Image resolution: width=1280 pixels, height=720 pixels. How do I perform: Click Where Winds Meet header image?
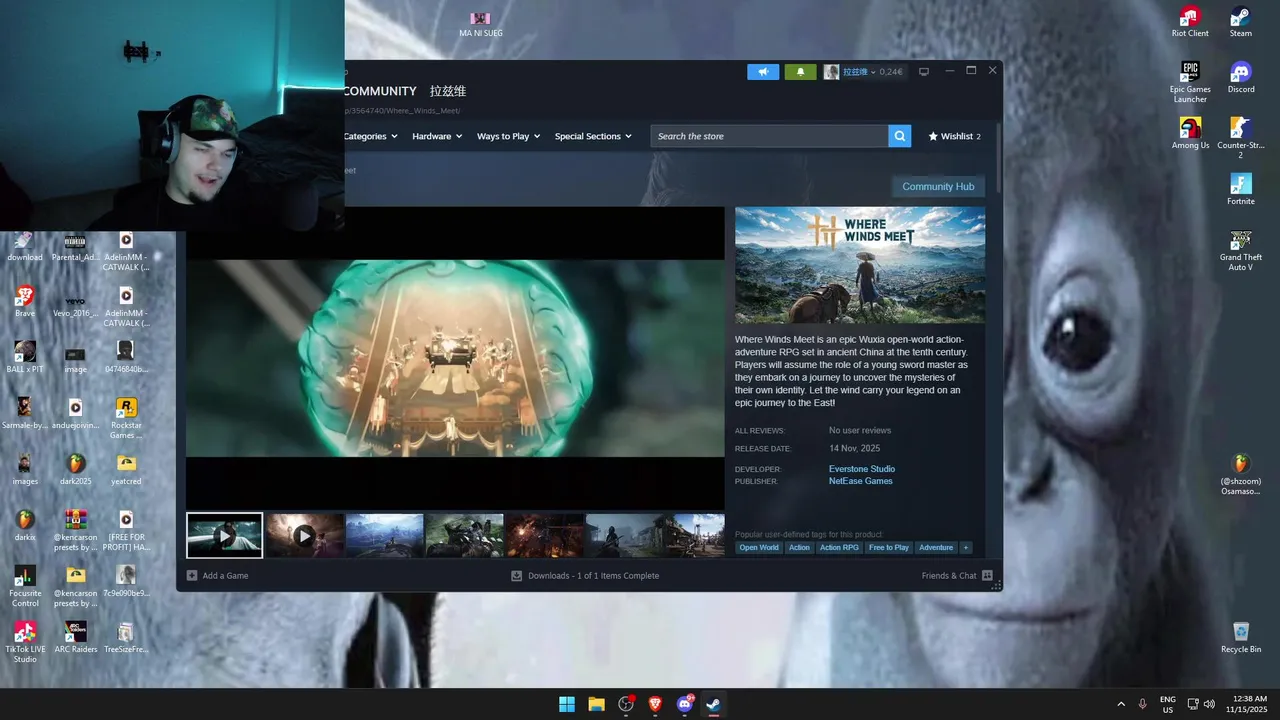coord(860,265)
